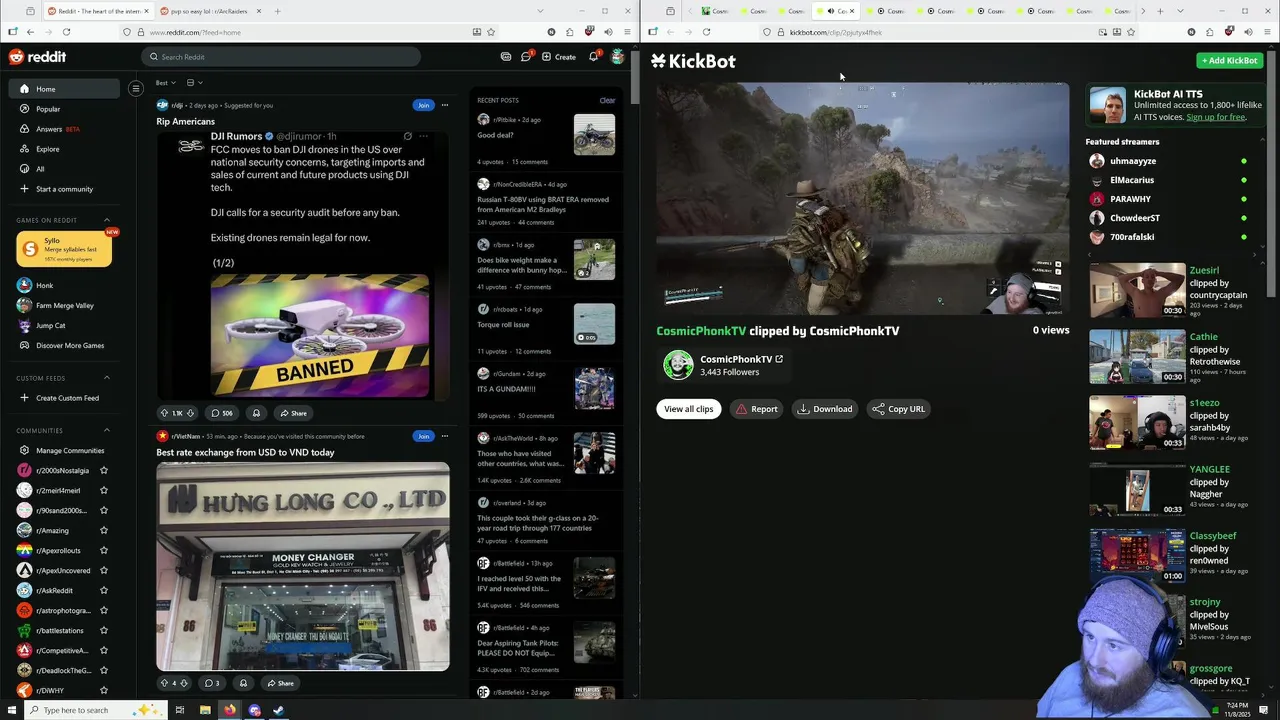This screenshot has width=1280, height=720.
Task: Downvote the USD to VND post
Action: click(x=183, y=683)
